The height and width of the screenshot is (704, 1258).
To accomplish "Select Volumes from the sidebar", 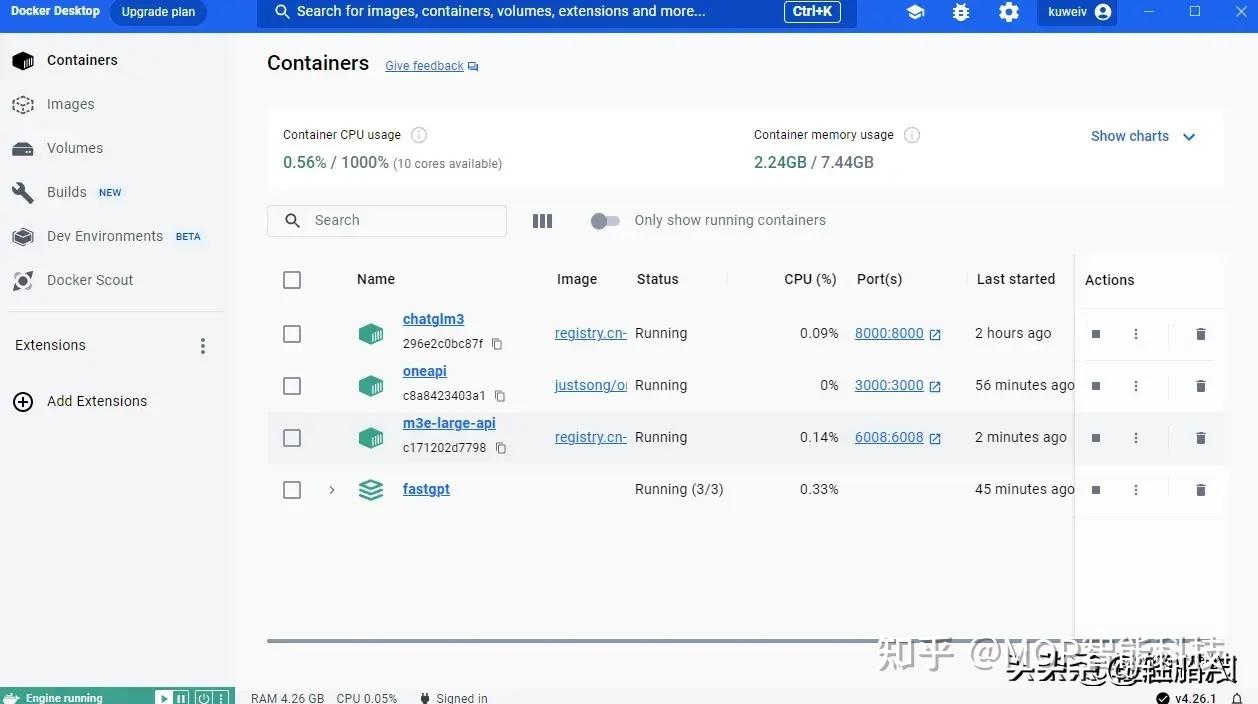I will (x=74, y=148).
